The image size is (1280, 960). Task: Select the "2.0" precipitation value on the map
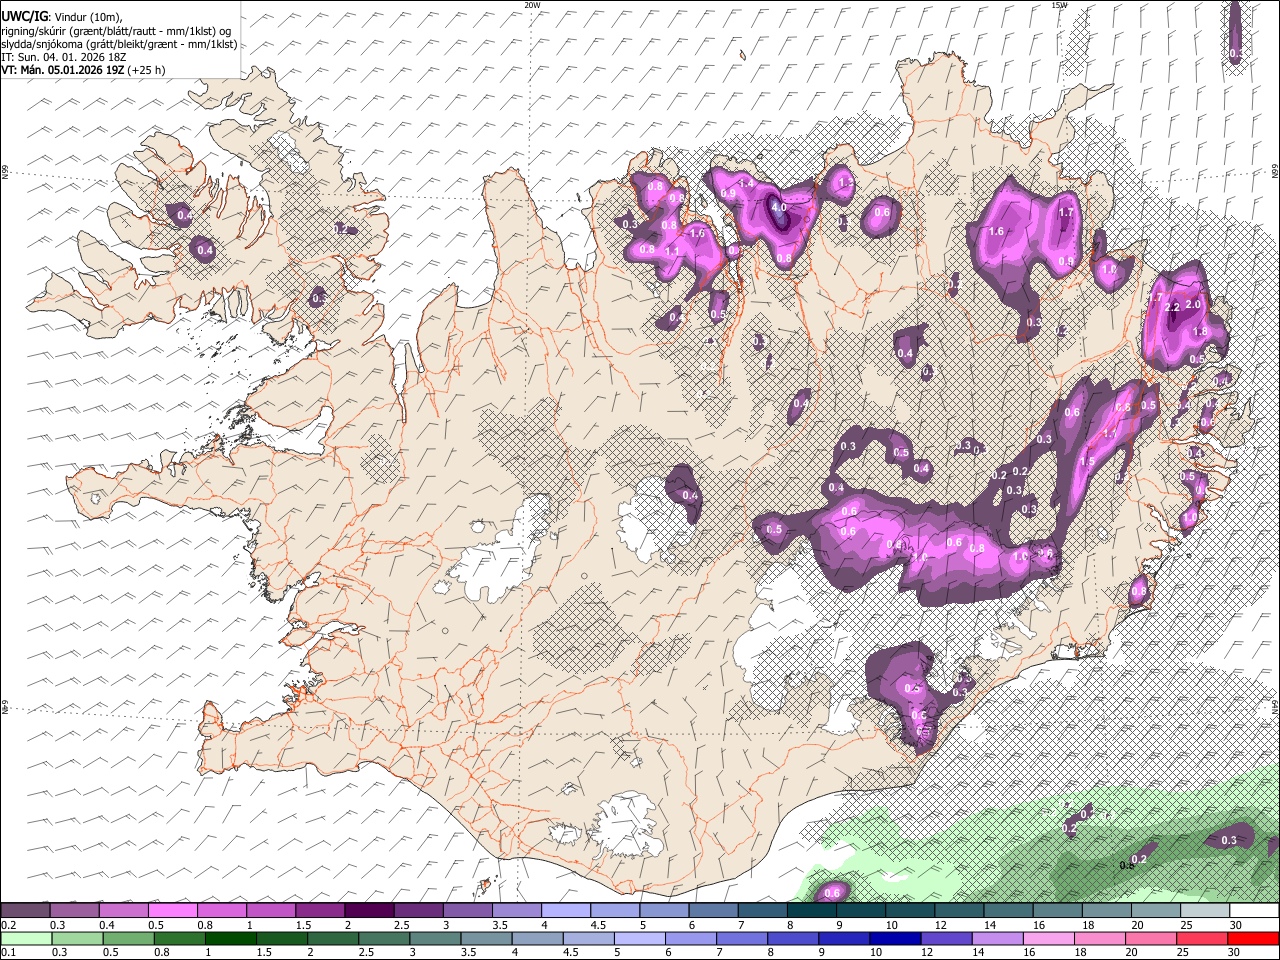coord(1192,304)
